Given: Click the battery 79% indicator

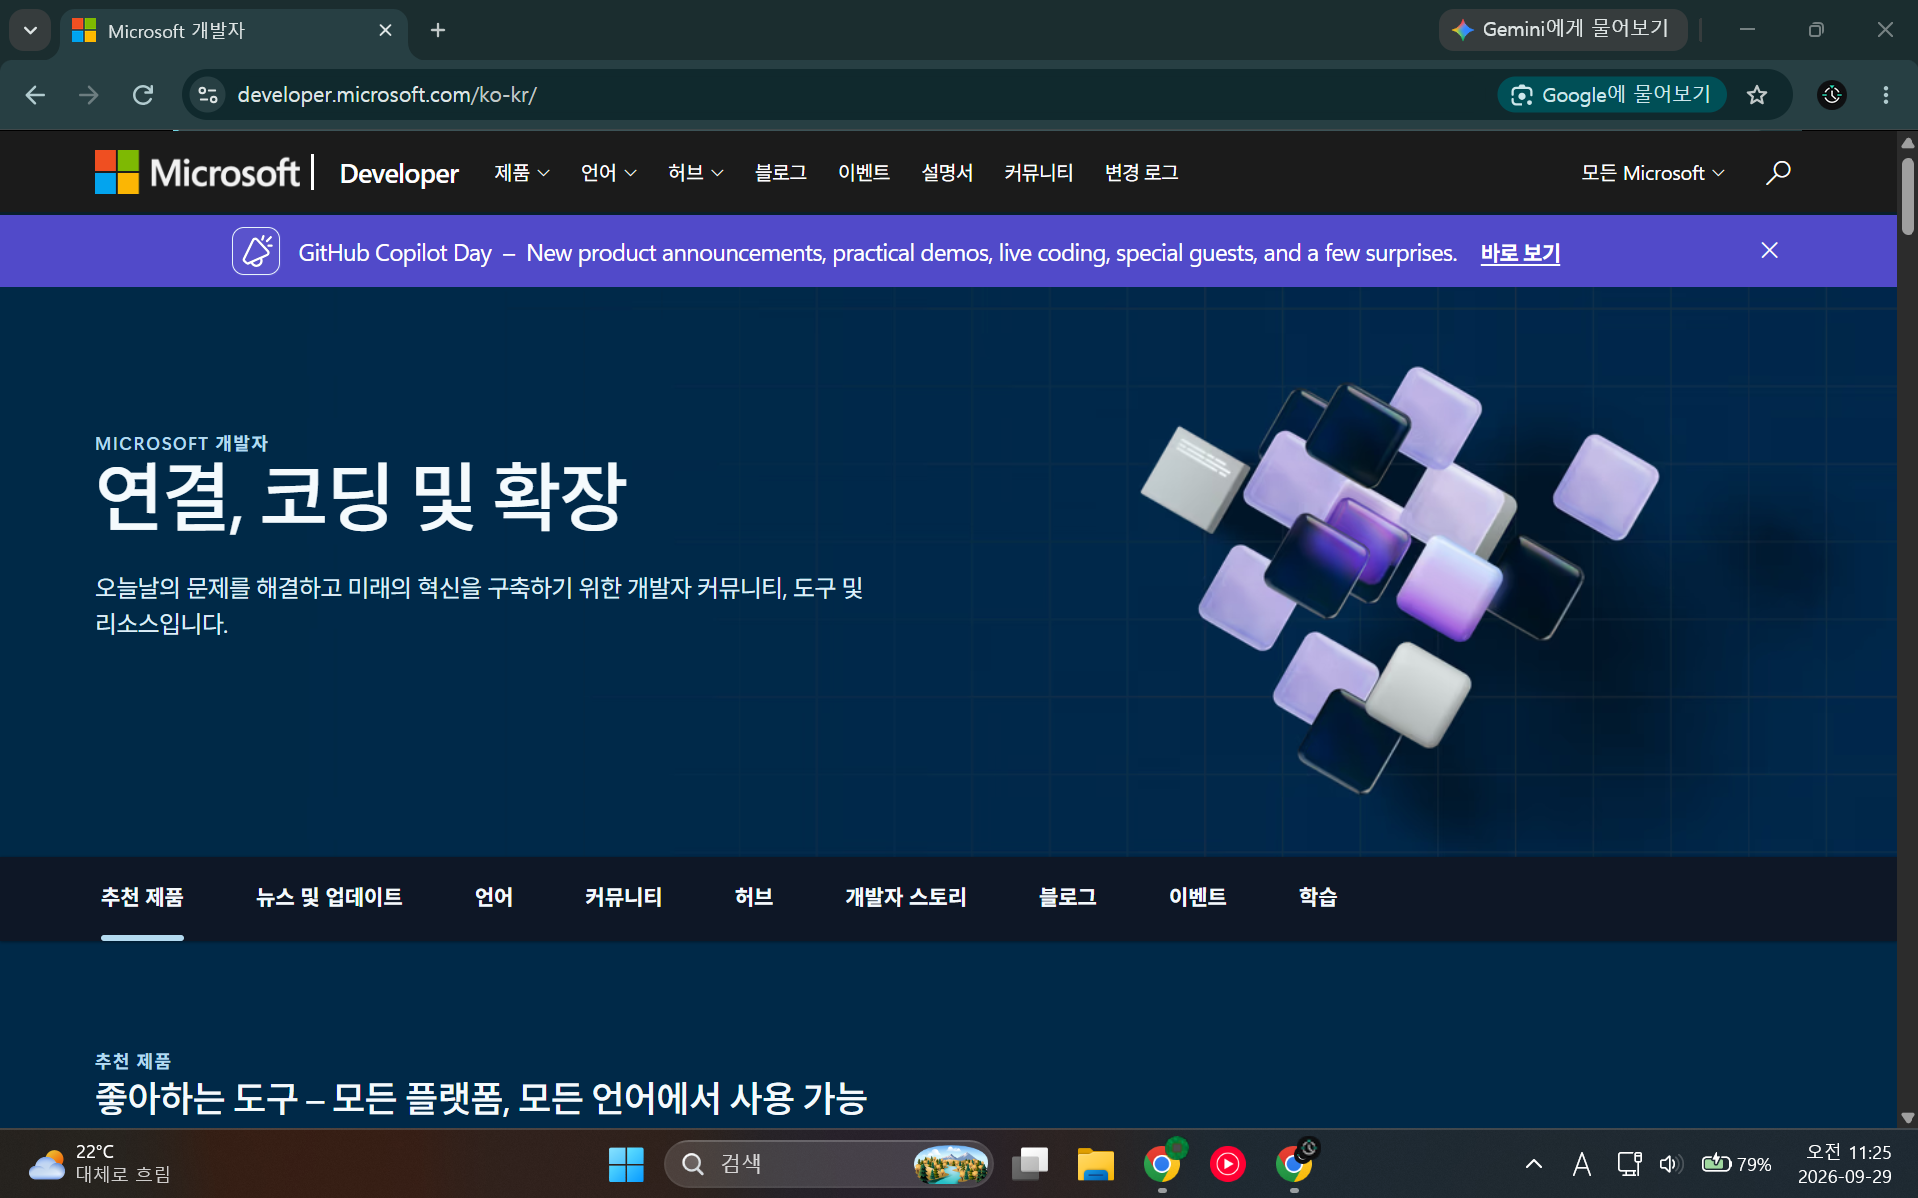Looking at the screenshot, I should click(1737, 1164).
